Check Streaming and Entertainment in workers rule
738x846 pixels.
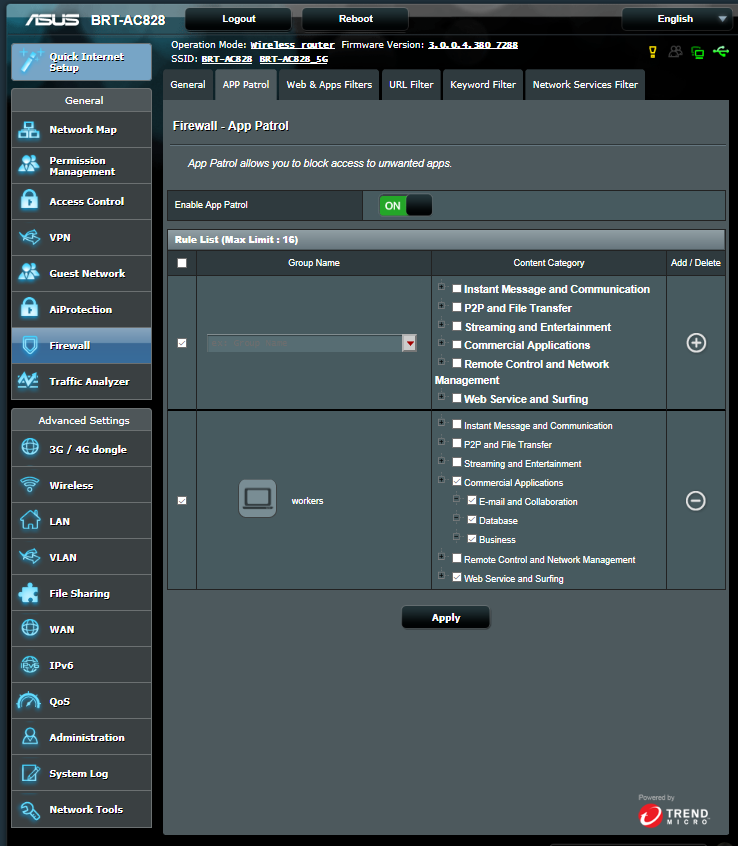[x=457, y=463]
